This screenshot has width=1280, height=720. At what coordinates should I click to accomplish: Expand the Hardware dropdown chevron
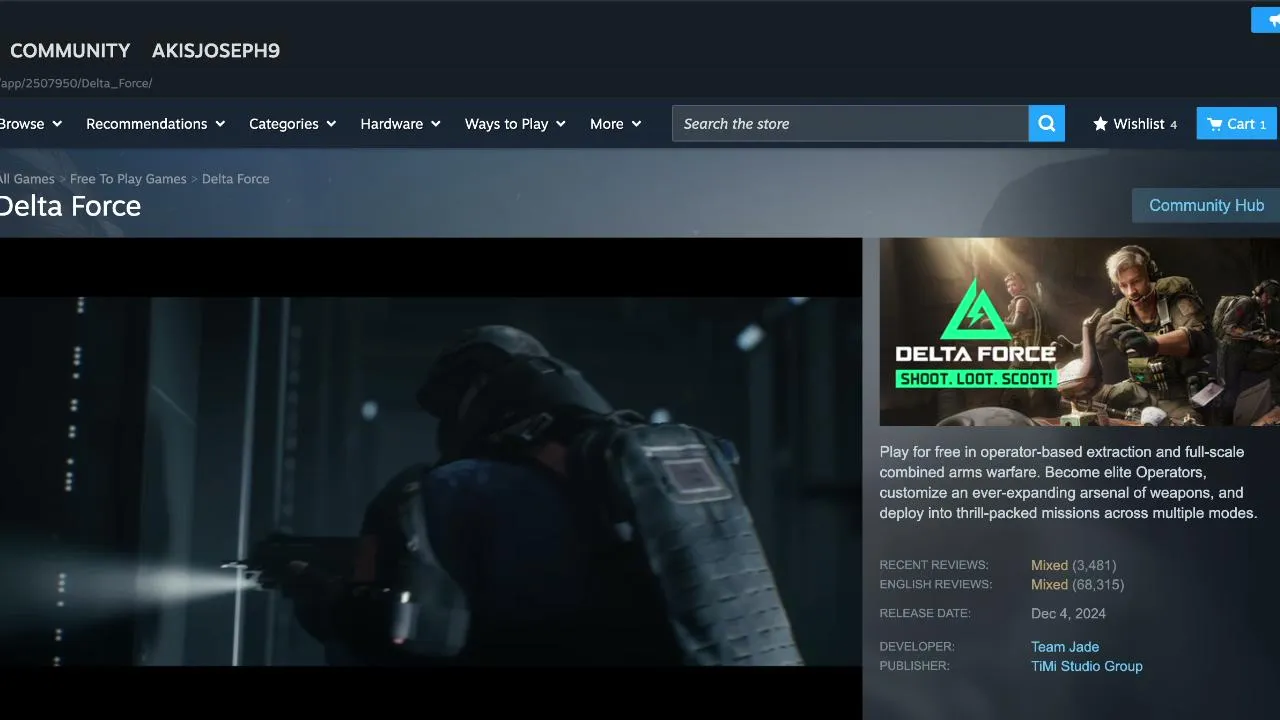pos(435,124)
